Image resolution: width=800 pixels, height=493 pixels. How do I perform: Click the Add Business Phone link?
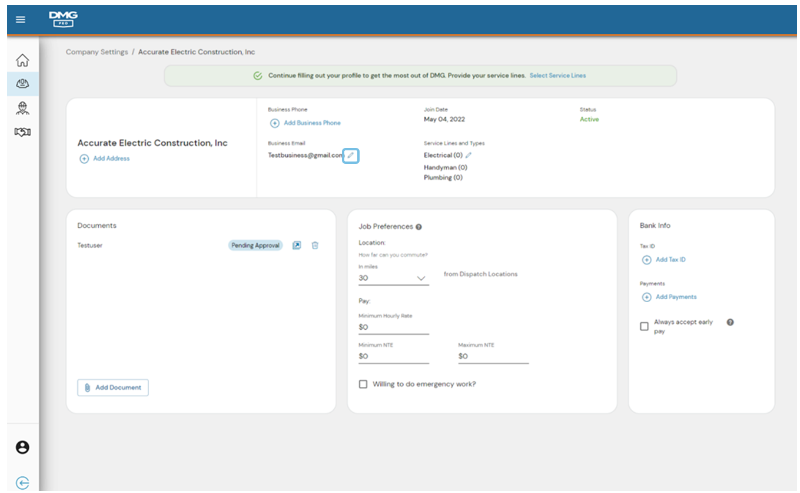[312, 123]
